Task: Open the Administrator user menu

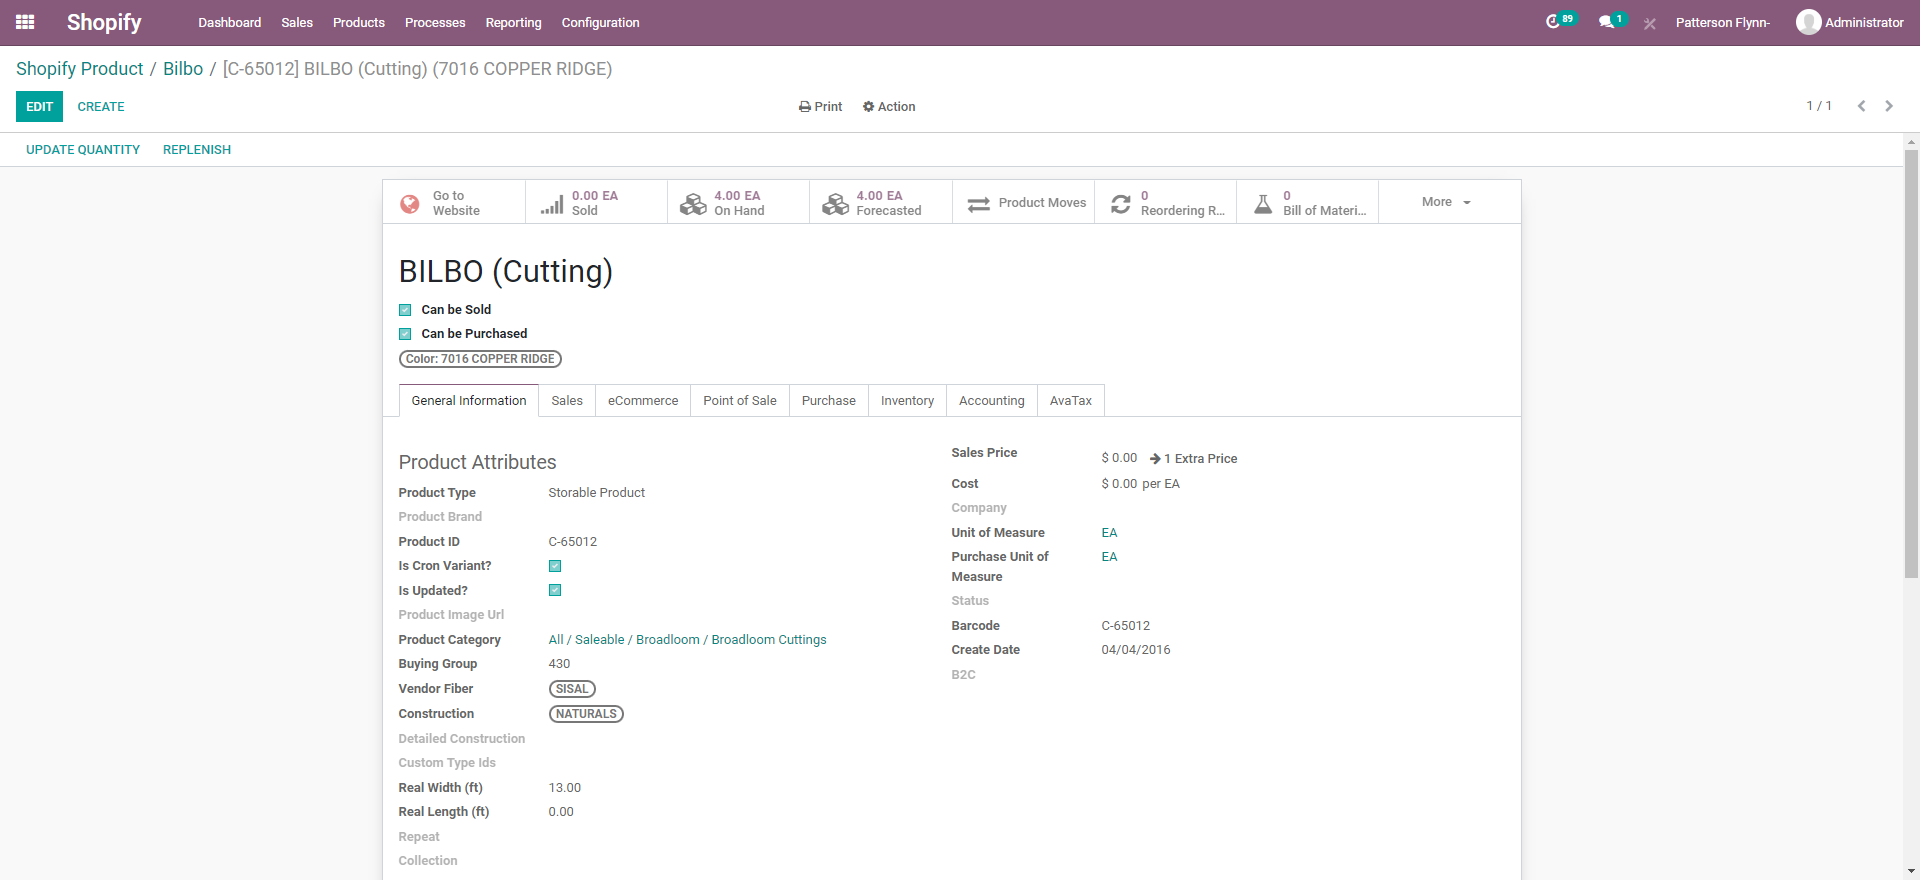Action: coord(1850,22)
